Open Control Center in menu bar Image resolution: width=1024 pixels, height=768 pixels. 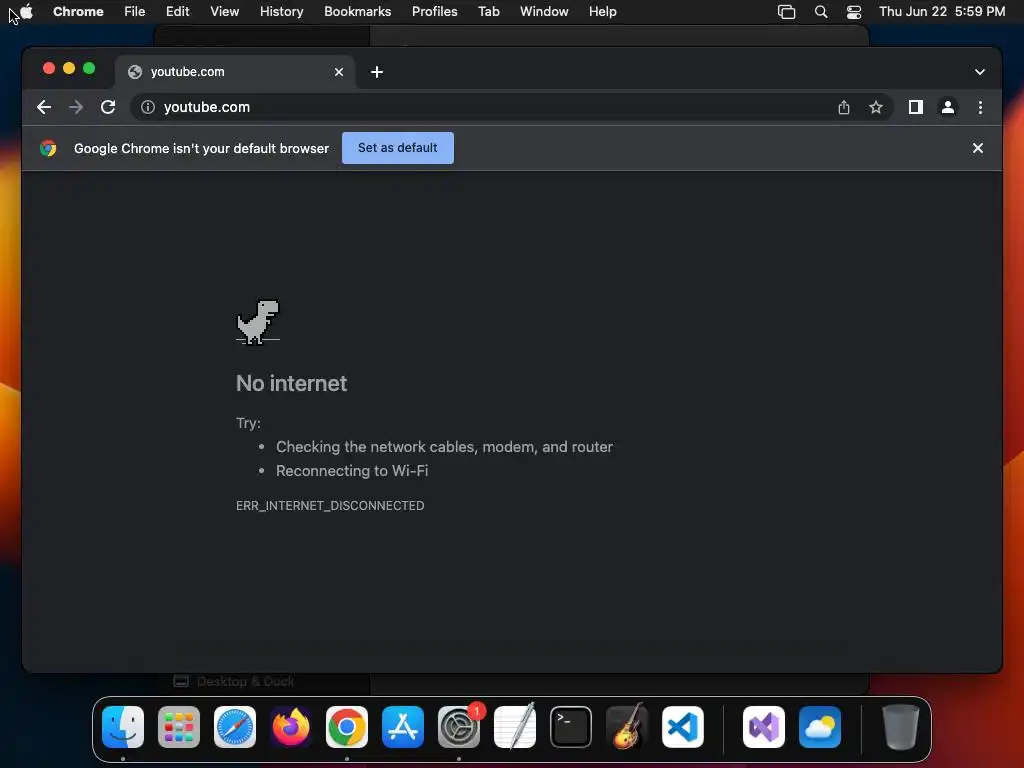click(854, 12)
